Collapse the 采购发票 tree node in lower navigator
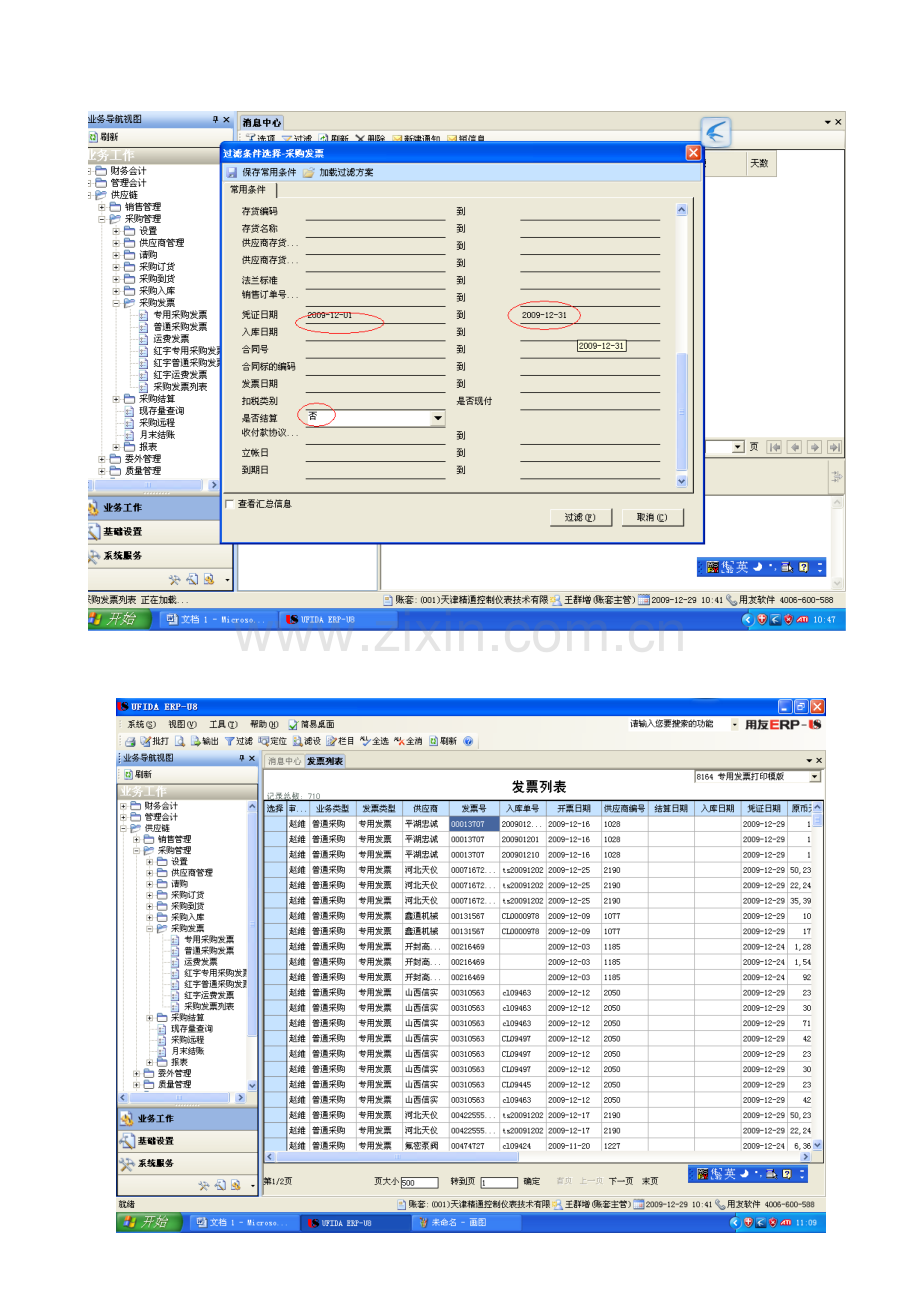Viewport: 920px width, 1302px height. [x=150, y=928]
